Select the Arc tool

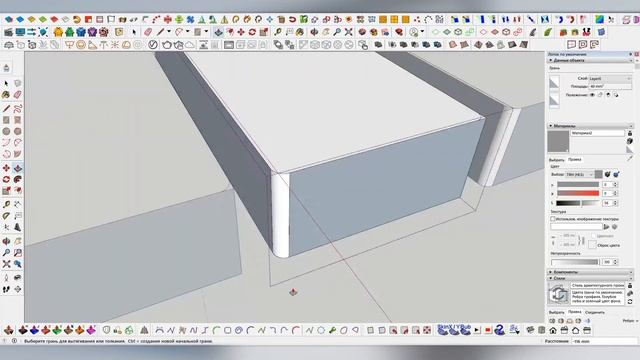click(6, 143)
